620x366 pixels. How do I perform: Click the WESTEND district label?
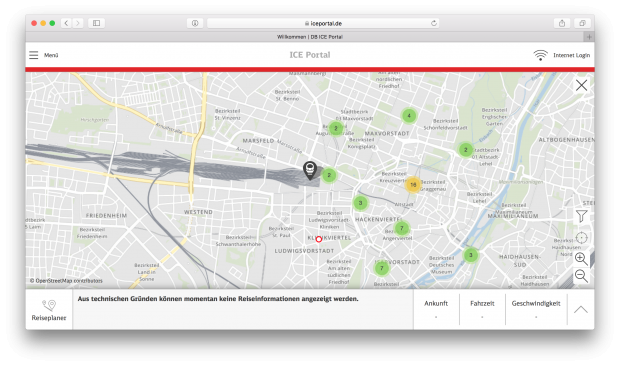click(x=198, y=212)
